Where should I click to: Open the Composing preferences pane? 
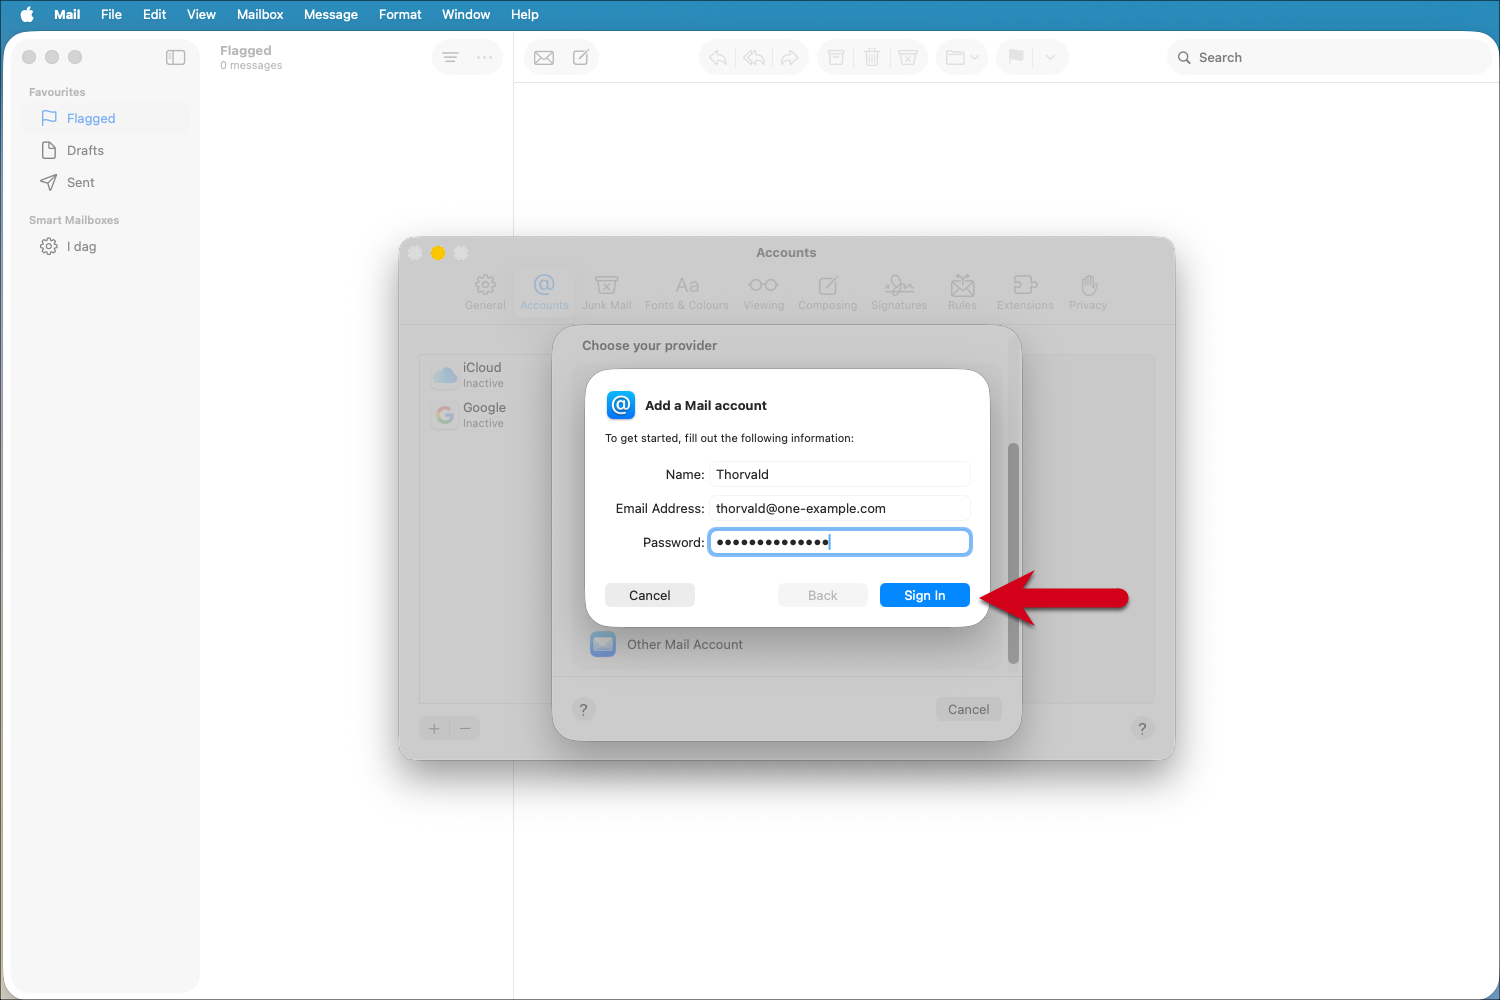(x=827, y=292)
